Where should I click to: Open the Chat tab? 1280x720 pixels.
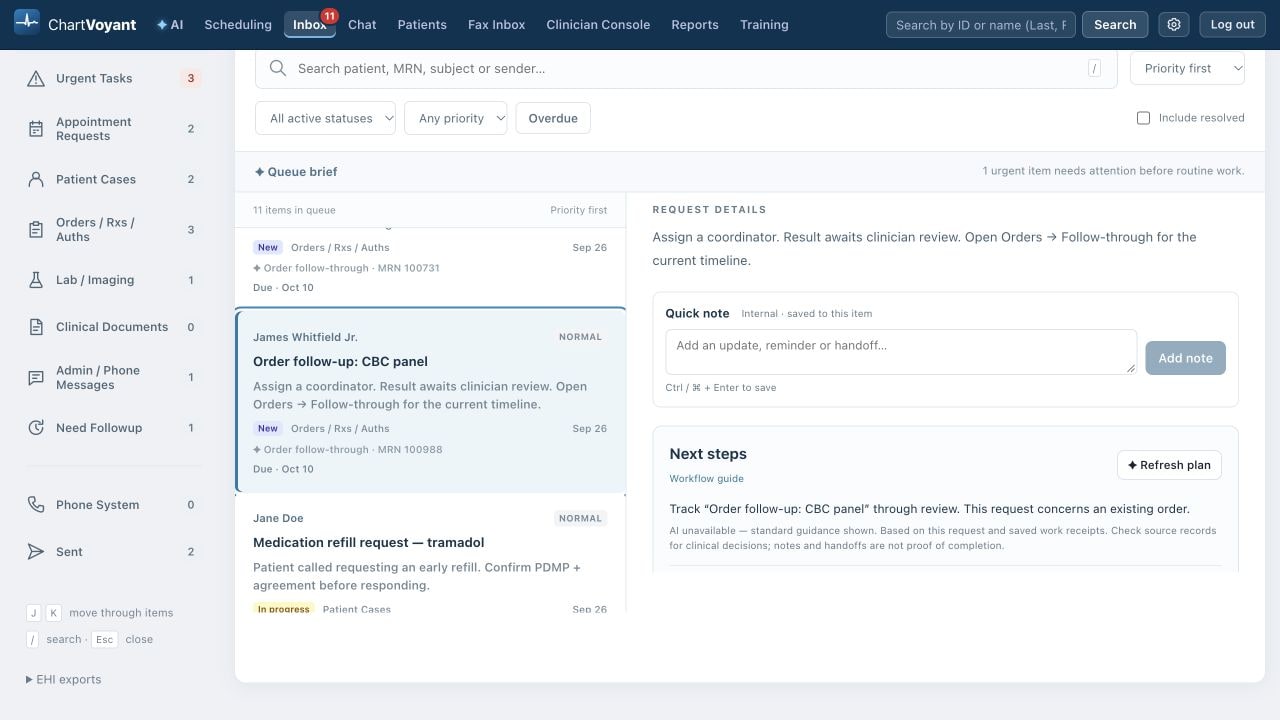point(362,25)
